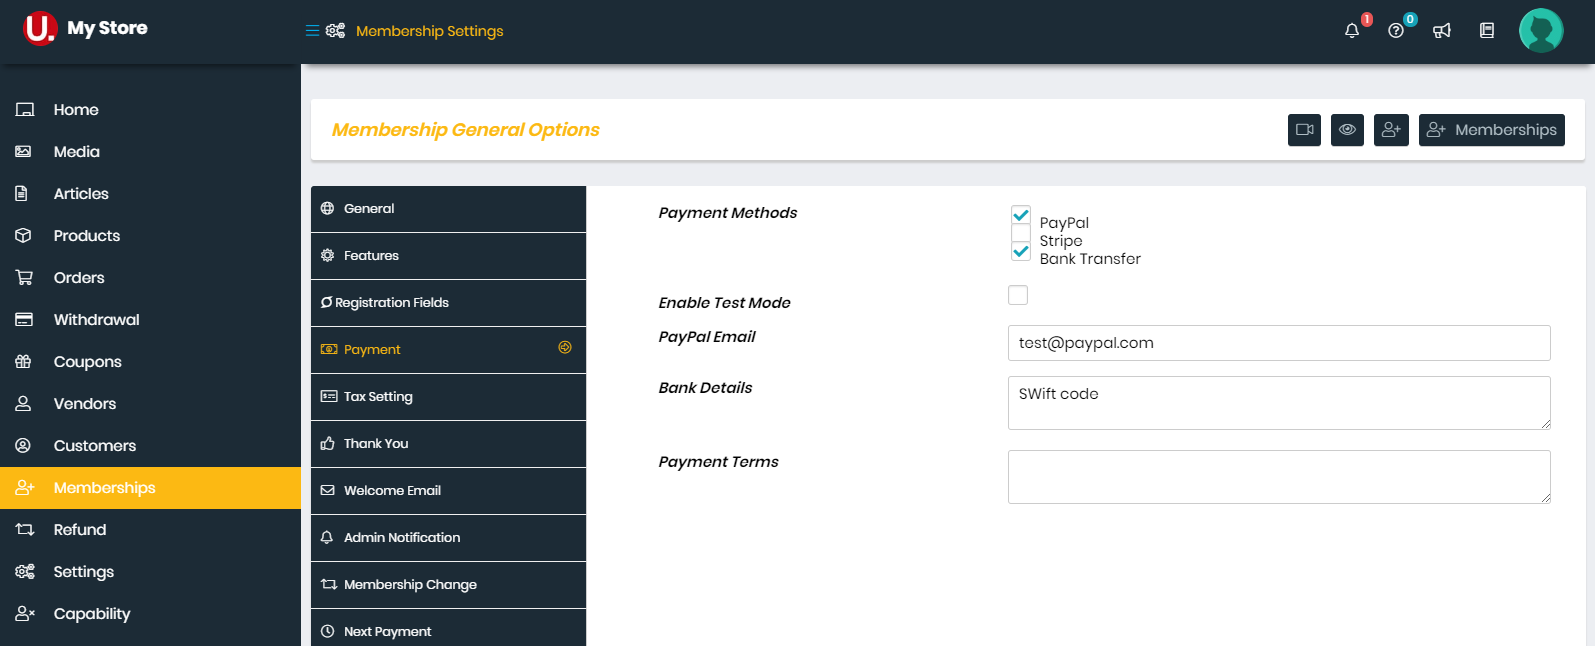Click the My Store logo
Viewport: 1595px width, 646px height.
tap(86, 28)
